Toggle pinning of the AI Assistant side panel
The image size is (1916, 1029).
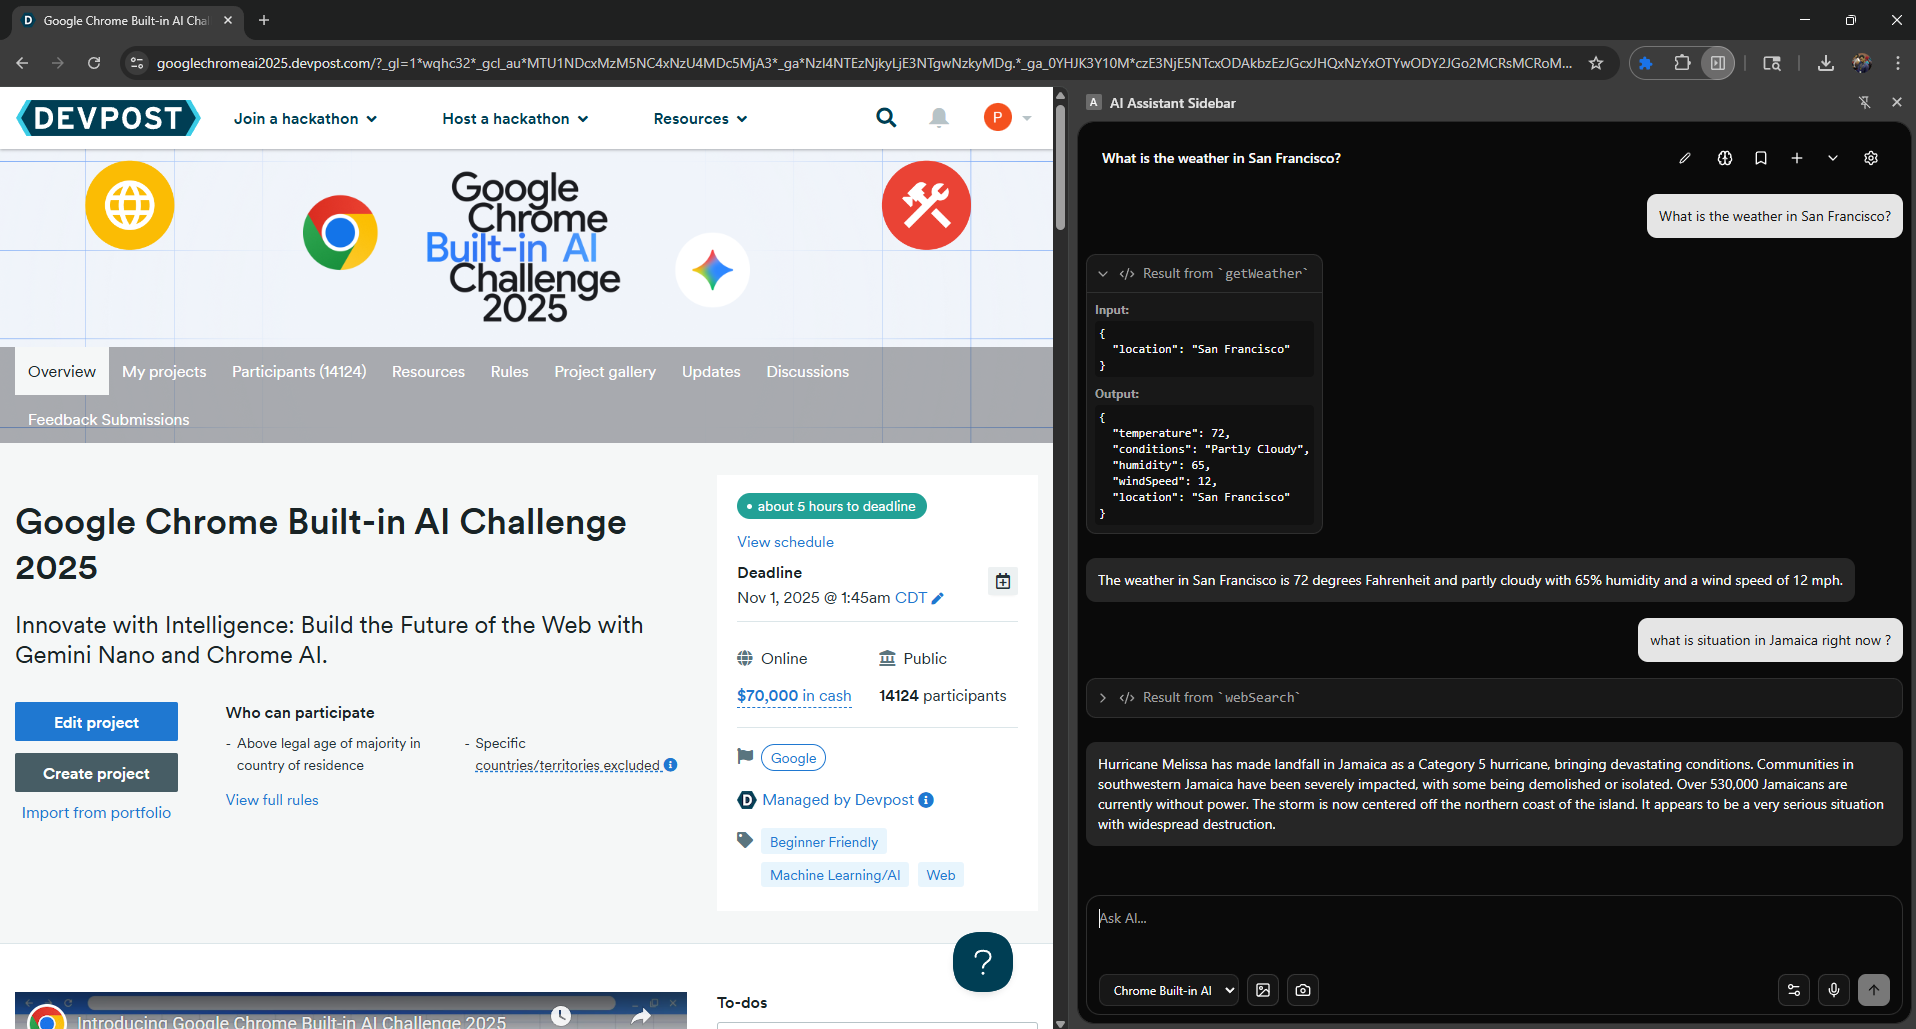(x=1865, y=102)
